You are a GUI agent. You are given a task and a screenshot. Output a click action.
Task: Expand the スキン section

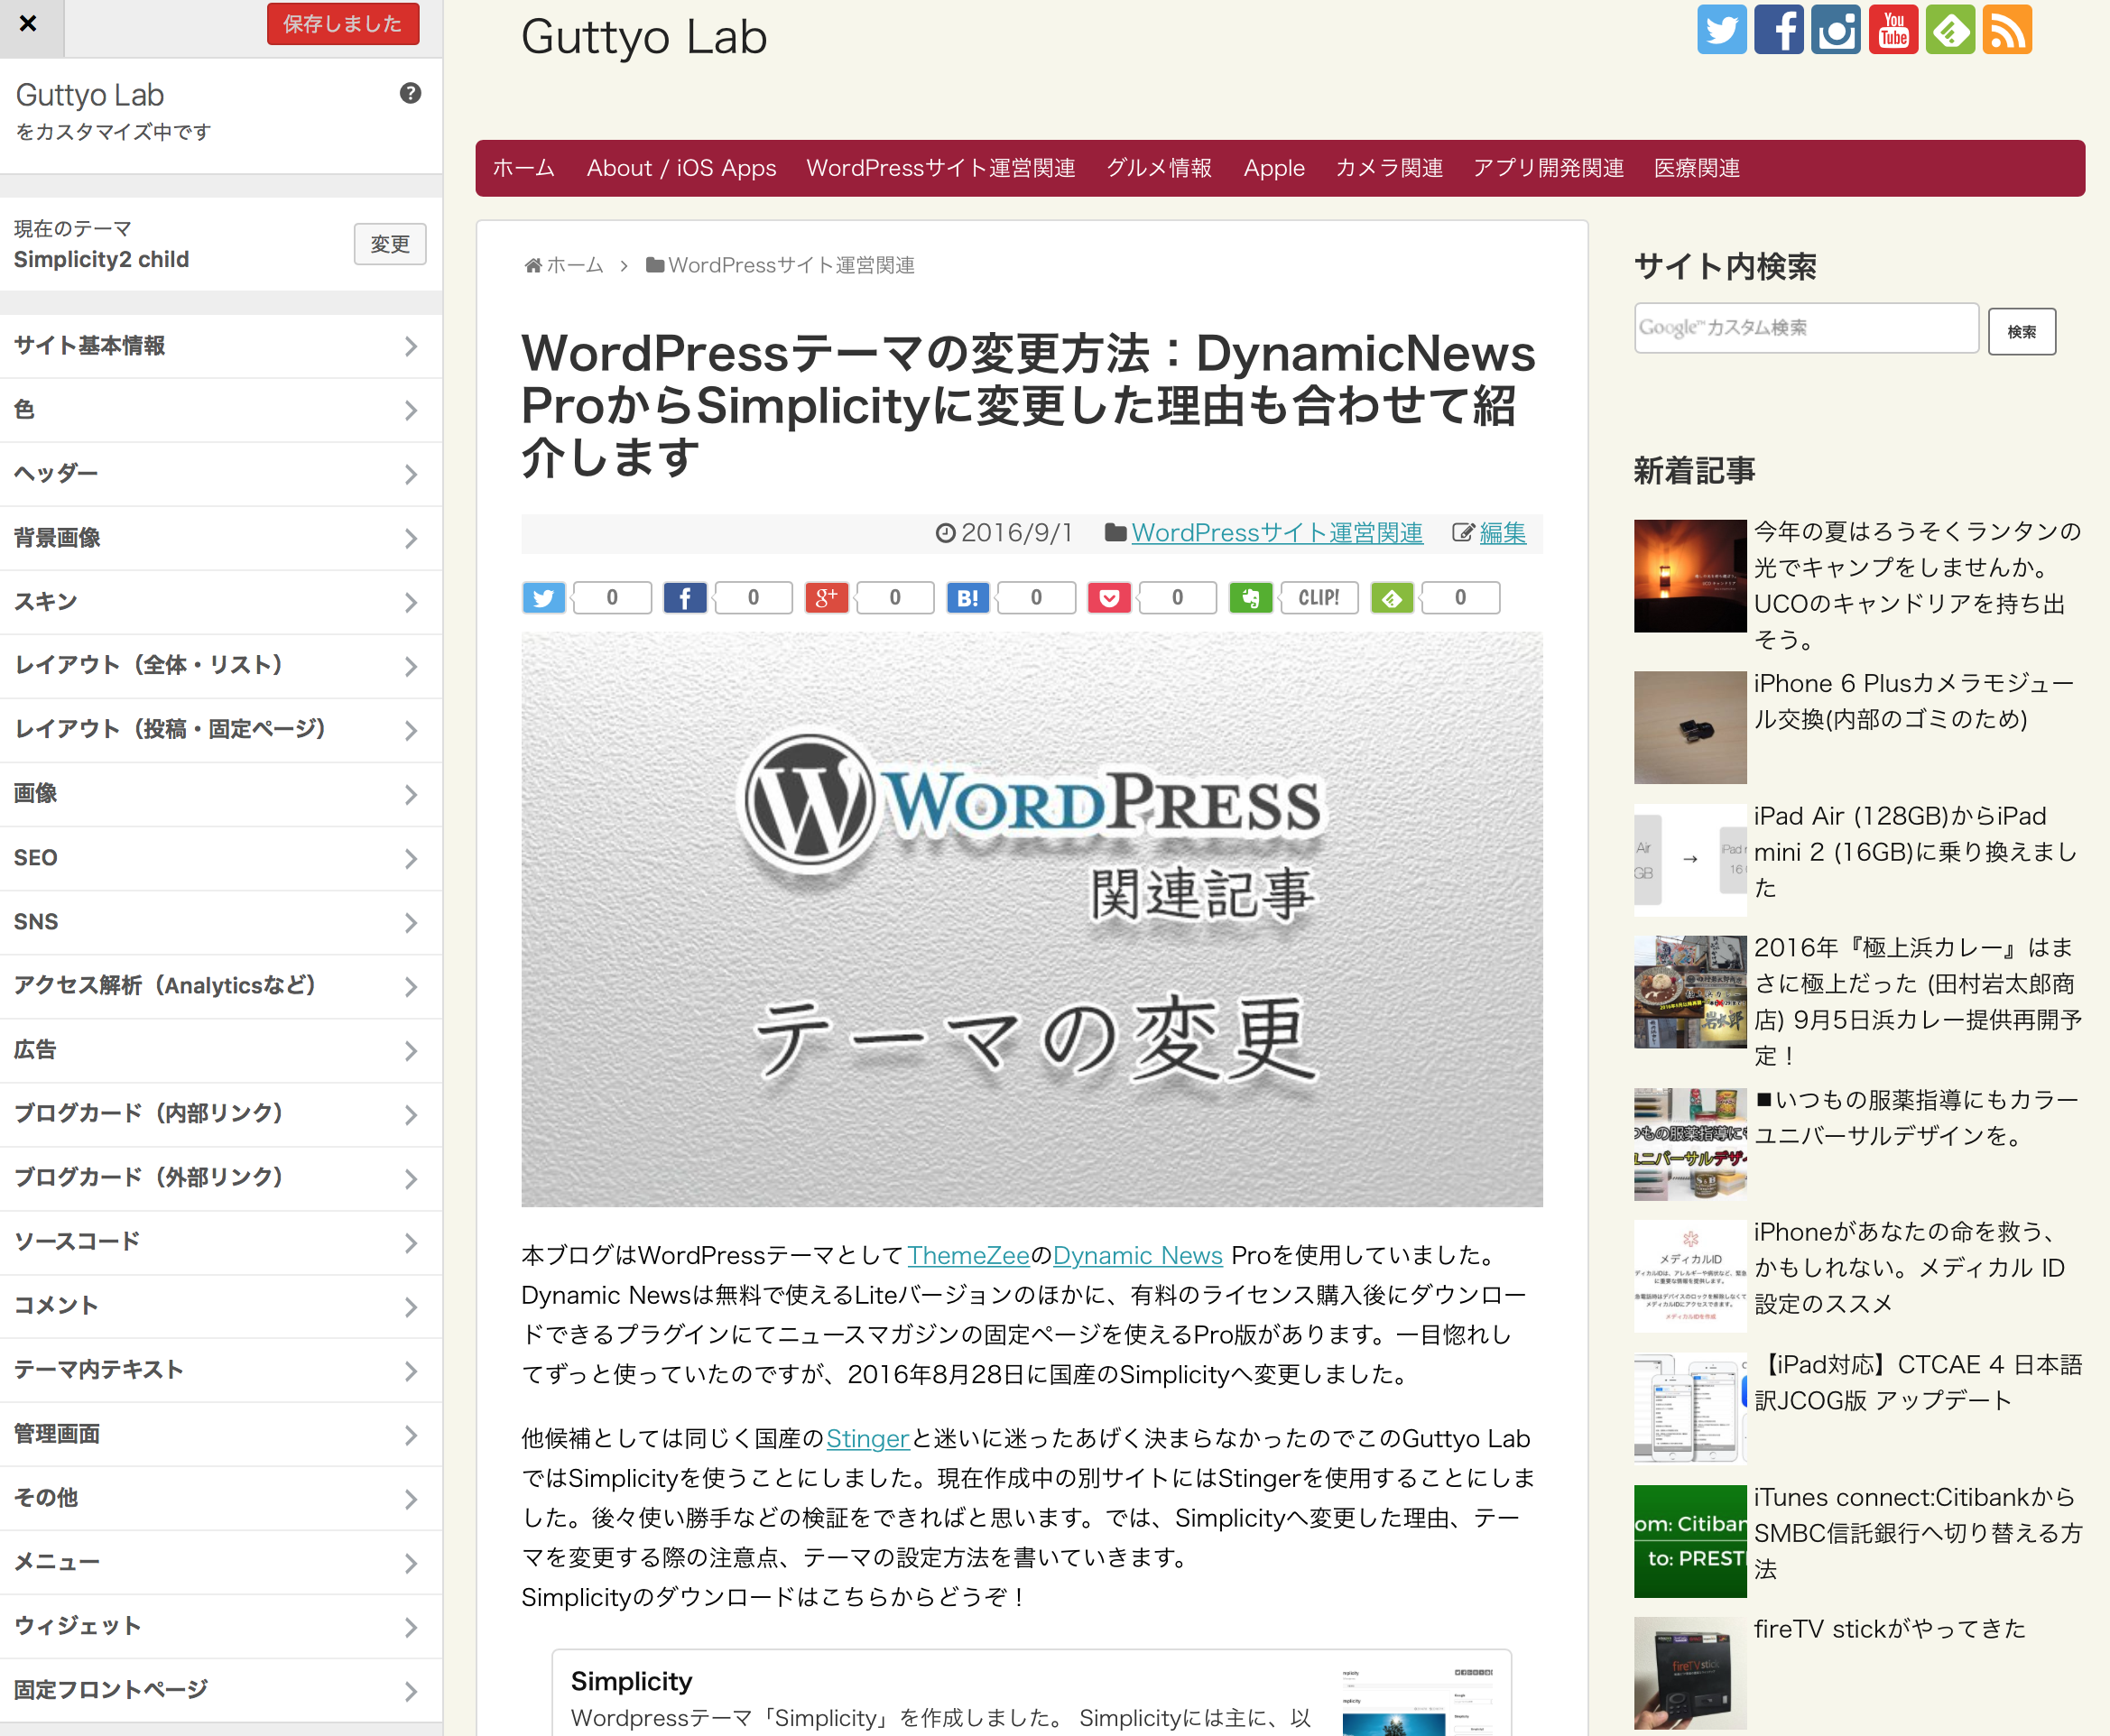(x=221, y=602)
